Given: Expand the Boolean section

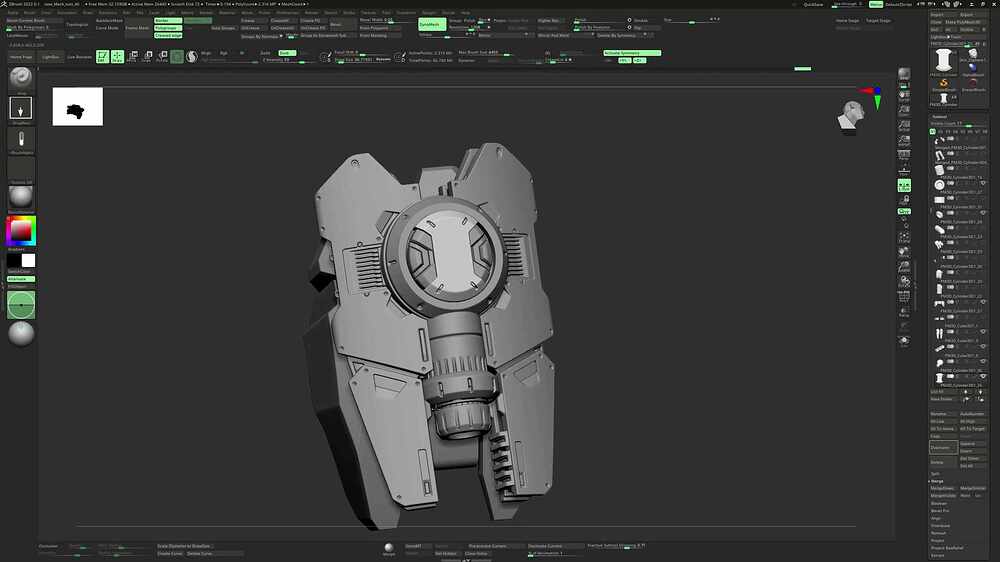Looking at the screenshot, I should click(x=939, y=503).
